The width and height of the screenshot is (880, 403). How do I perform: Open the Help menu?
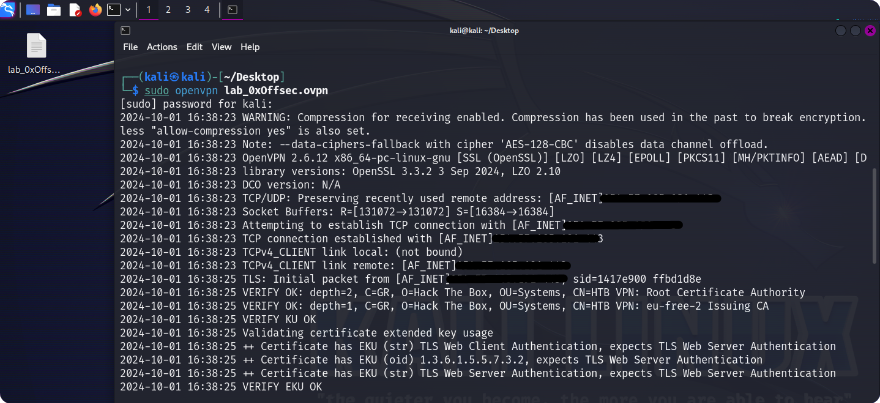pos(250,47)
